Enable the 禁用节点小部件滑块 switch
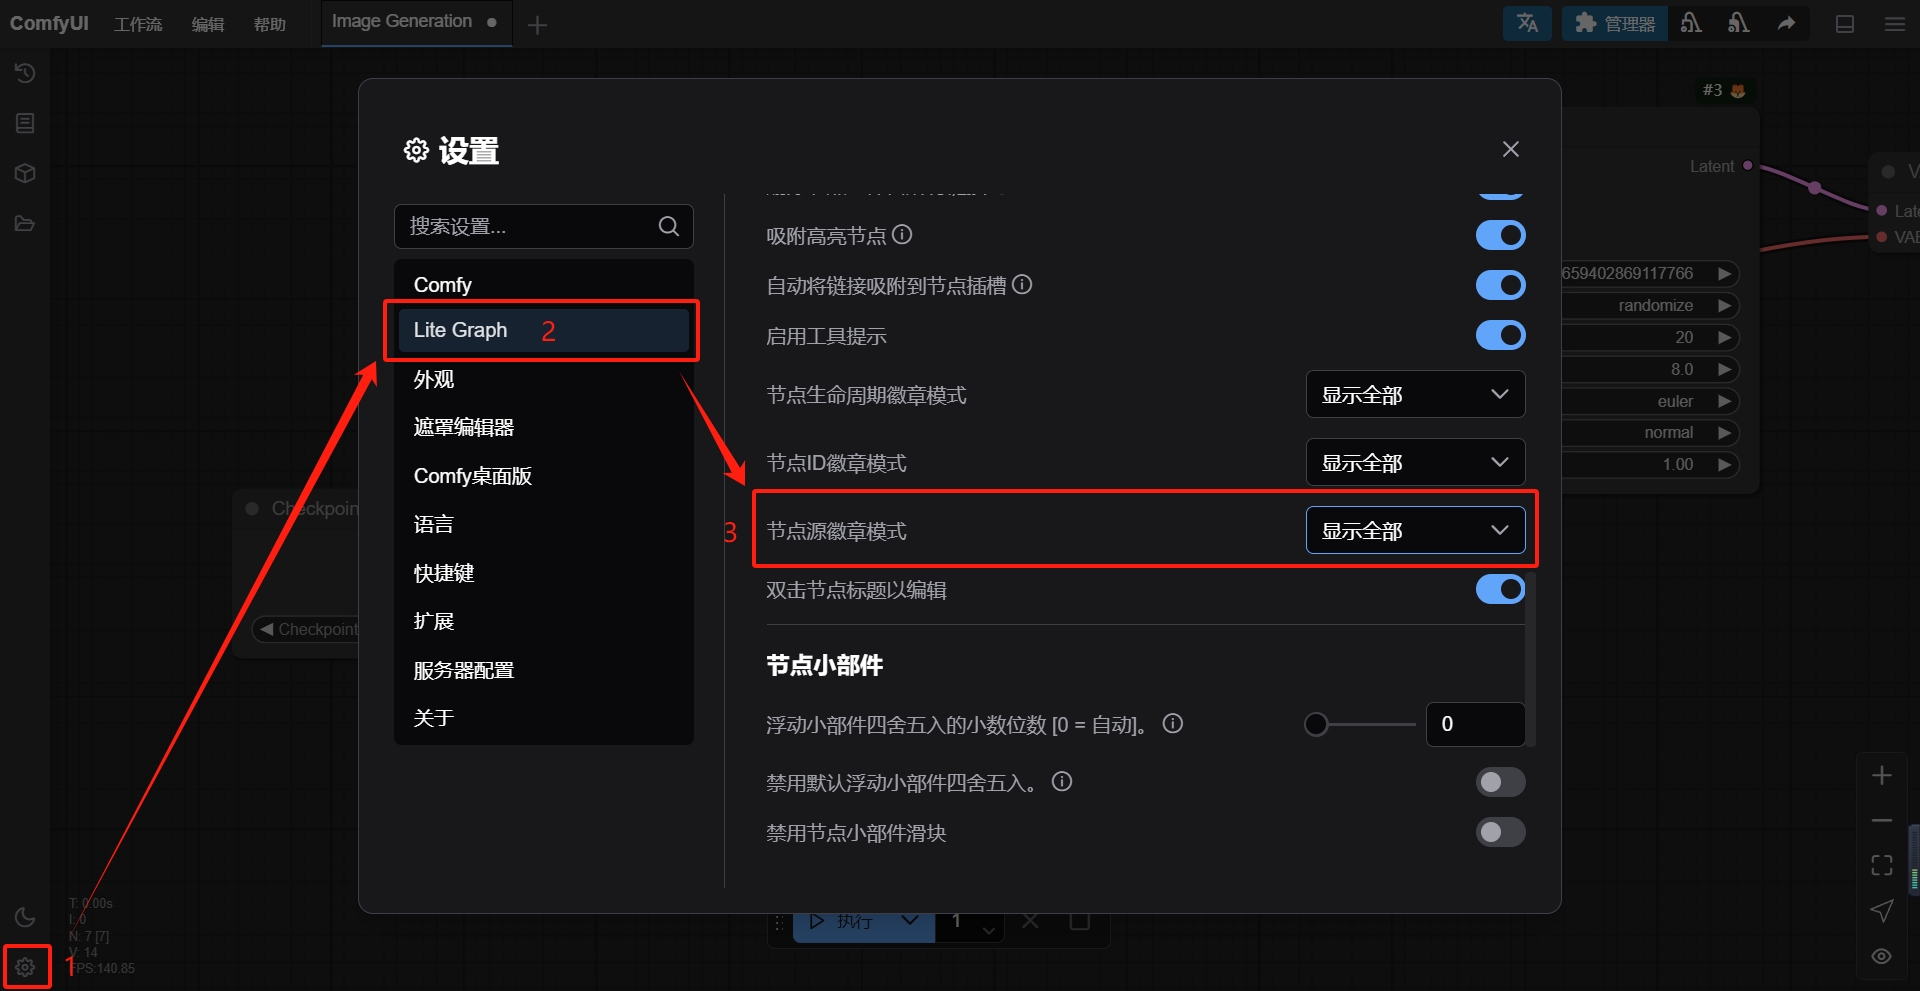The height and width of the screenshot is (991, 1920). click(1500, 832)
